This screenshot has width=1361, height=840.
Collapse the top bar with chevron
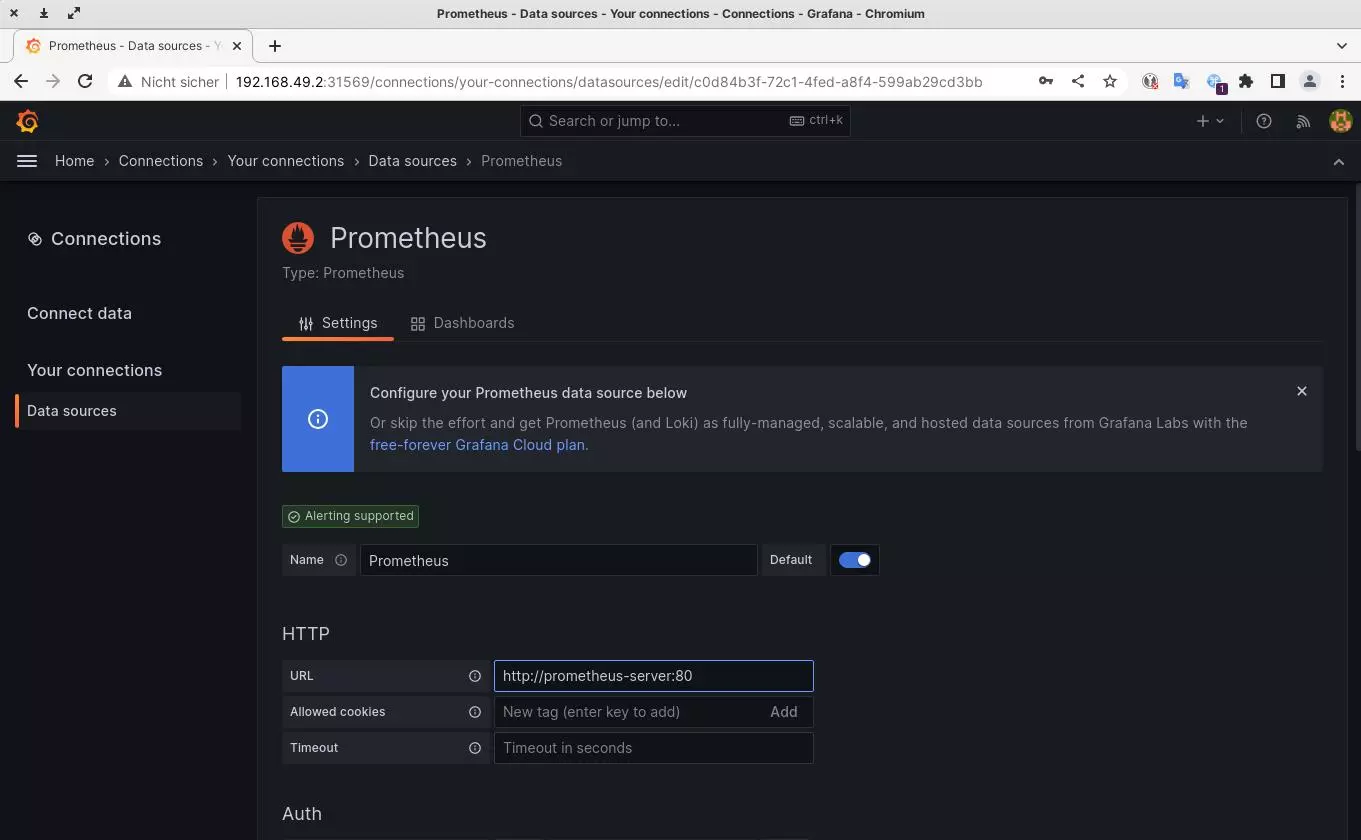pyautogui.click(x=1338, y=162)
